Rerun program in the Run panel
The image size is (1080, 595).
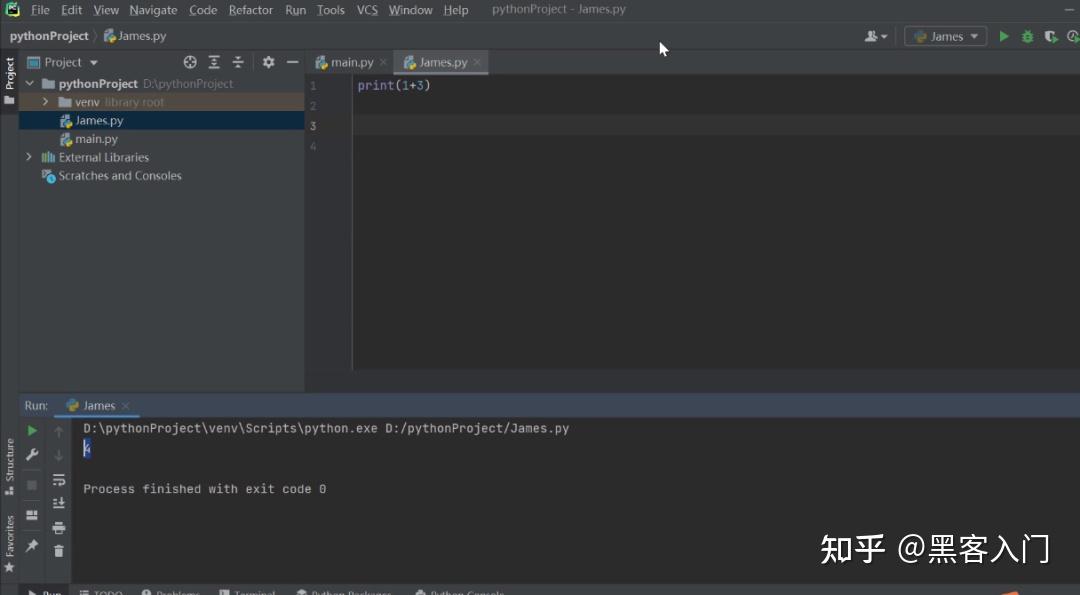(32, 430)
